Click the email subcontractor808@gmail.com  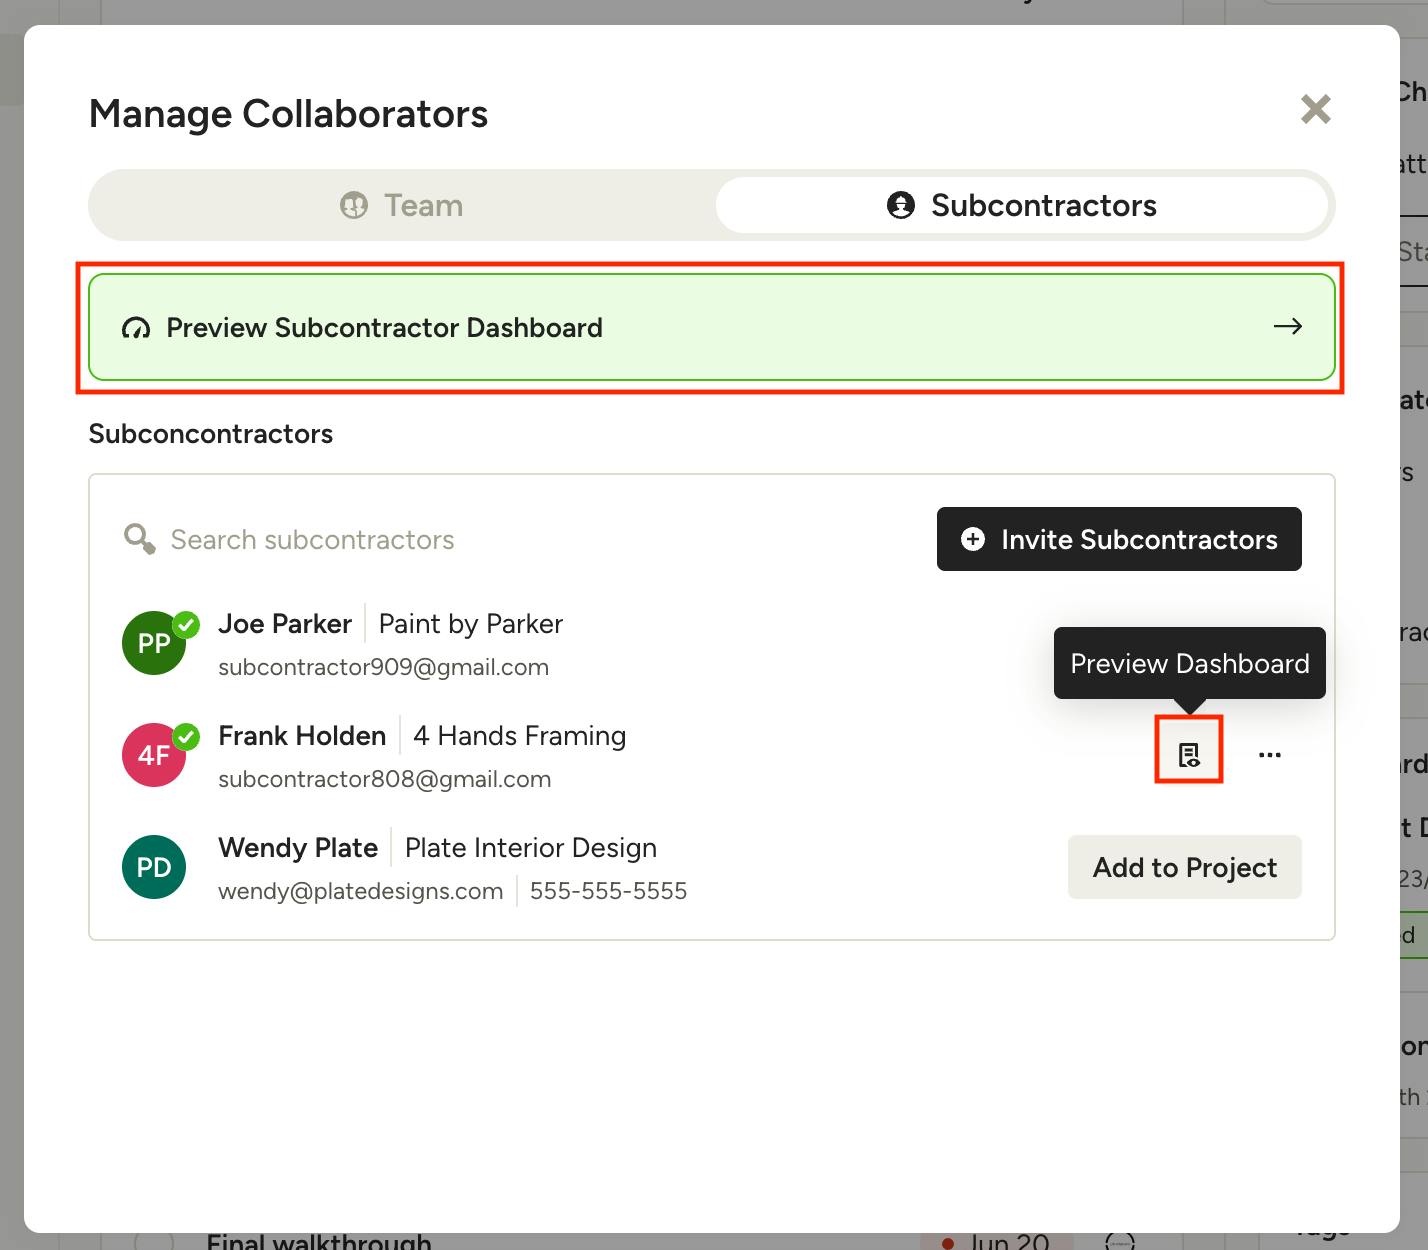(384, 779)
